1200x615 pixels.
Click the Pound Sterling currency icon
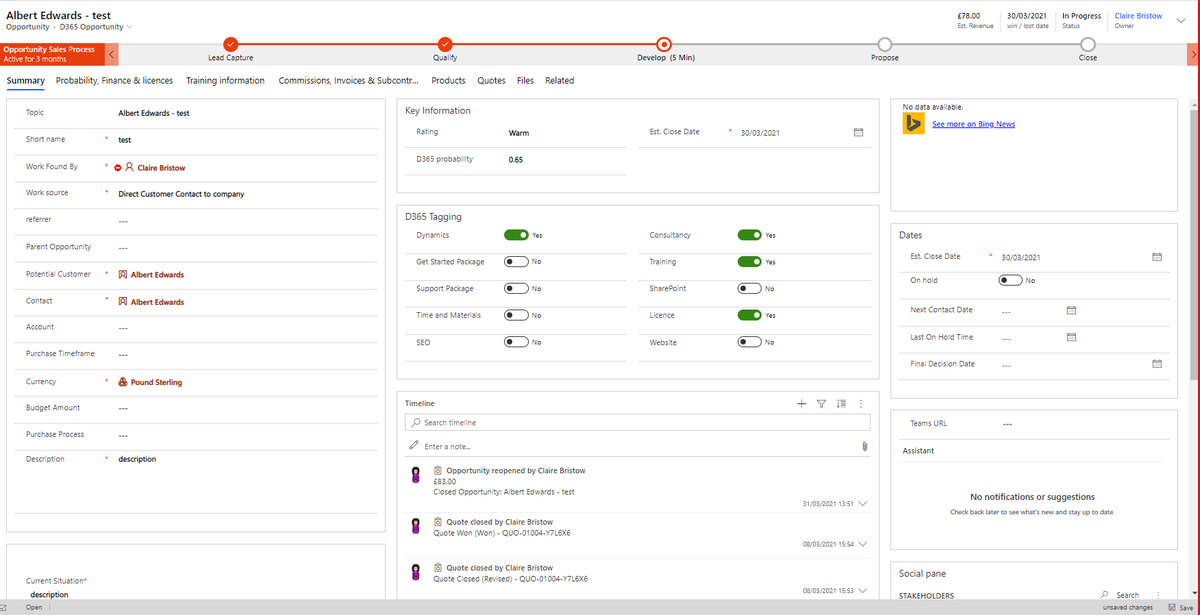point(122,382)
